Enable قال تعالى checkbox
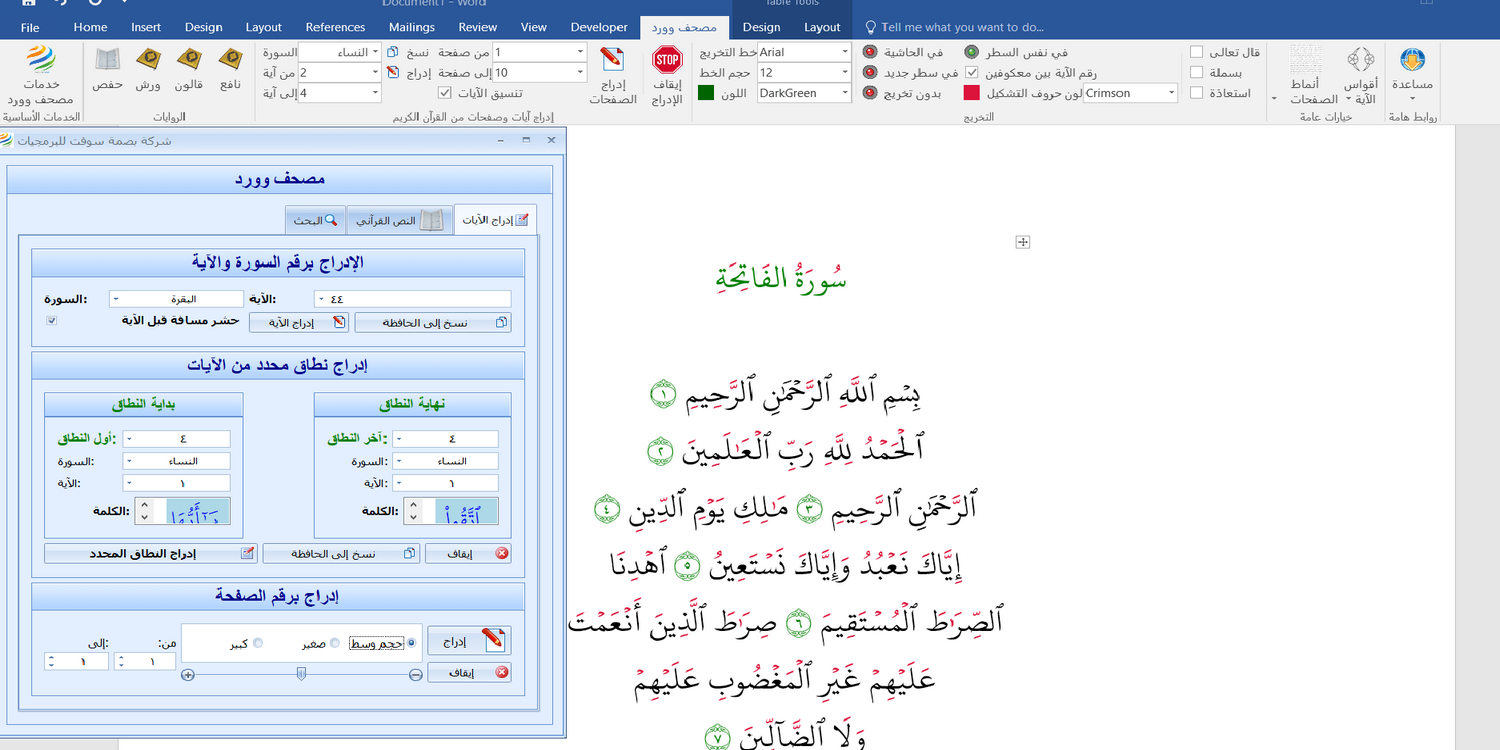The width and height of the screenshot is (1500, 750). click(x=1197, y=52)
